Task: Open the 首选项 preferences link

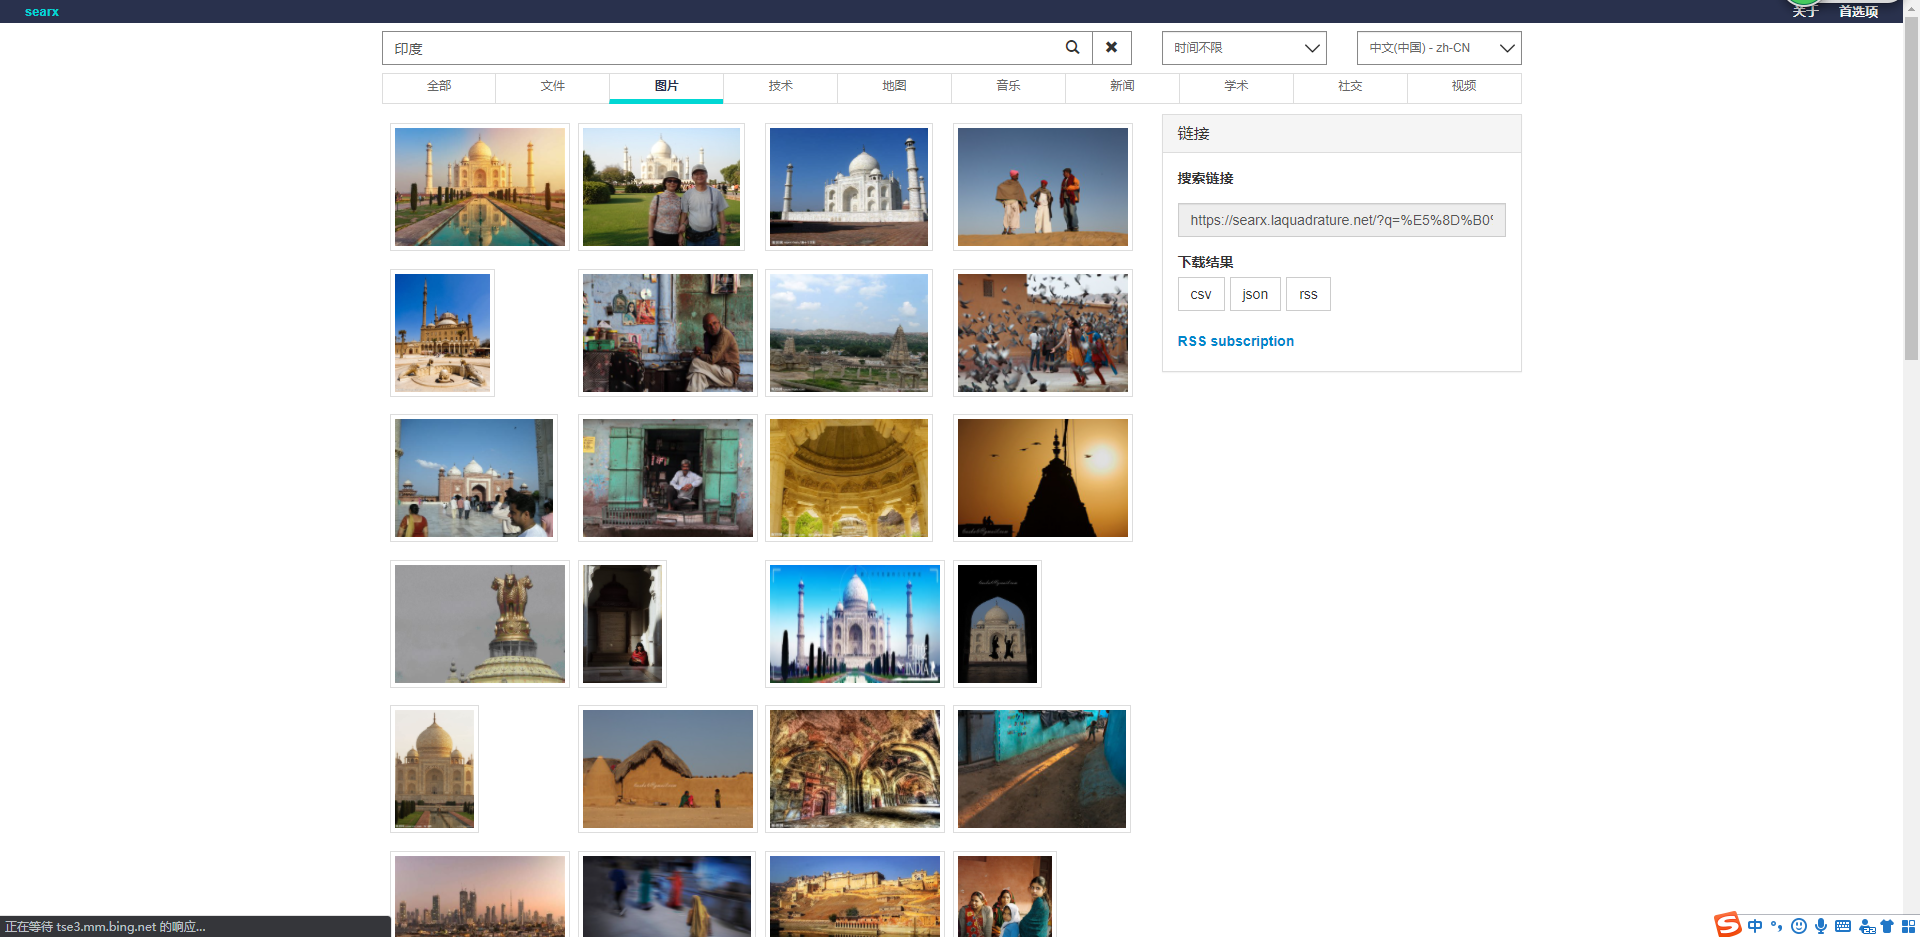Action: point(1858,12)
